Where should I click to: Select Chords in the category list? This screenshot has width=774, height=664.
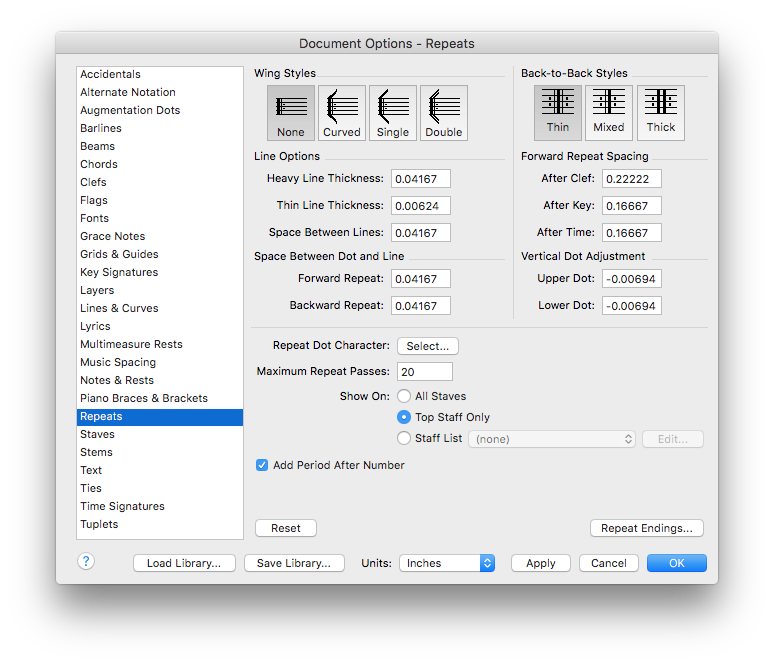[159, 164]
